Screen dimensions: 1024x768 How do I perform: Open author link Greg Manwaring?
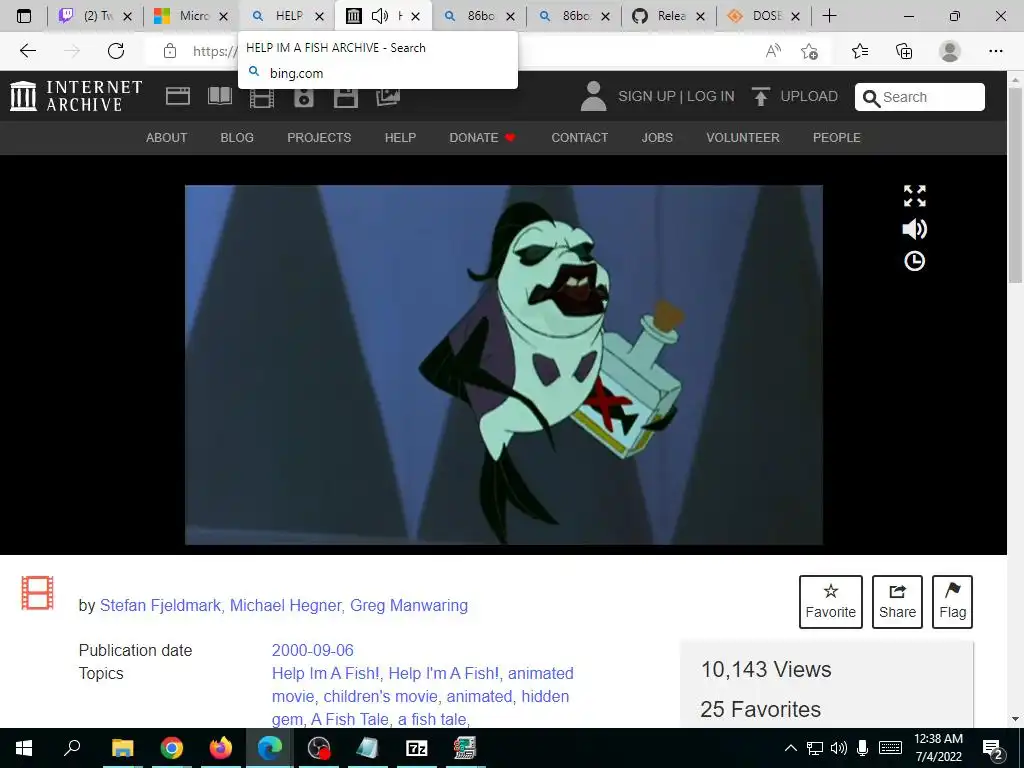(409, 605)
